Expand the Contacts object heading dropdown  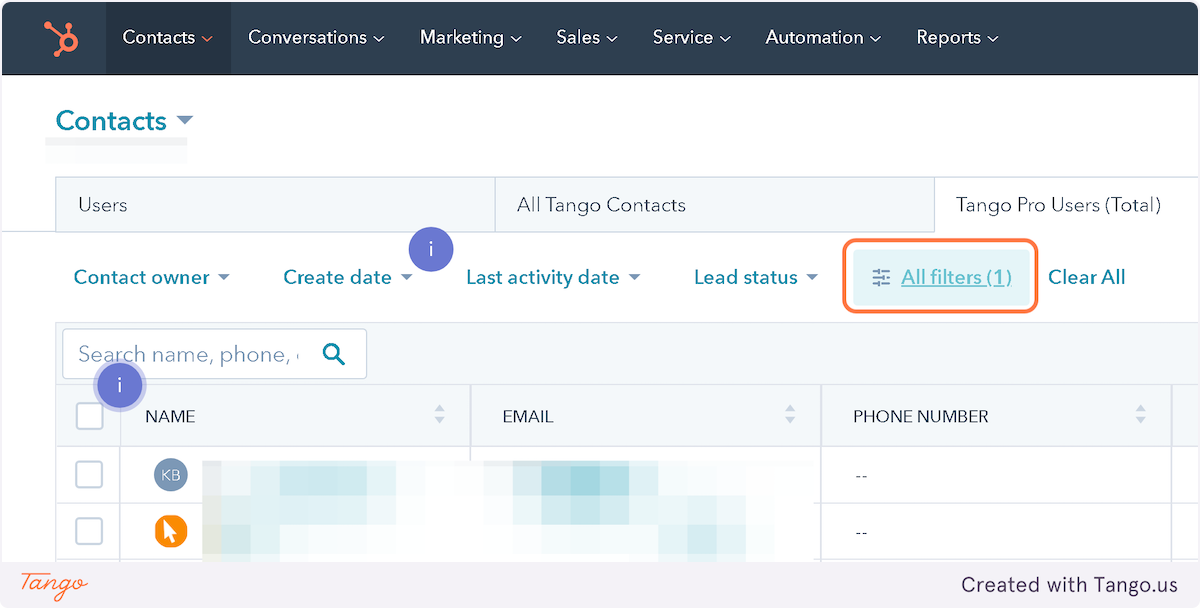[124, 121]
